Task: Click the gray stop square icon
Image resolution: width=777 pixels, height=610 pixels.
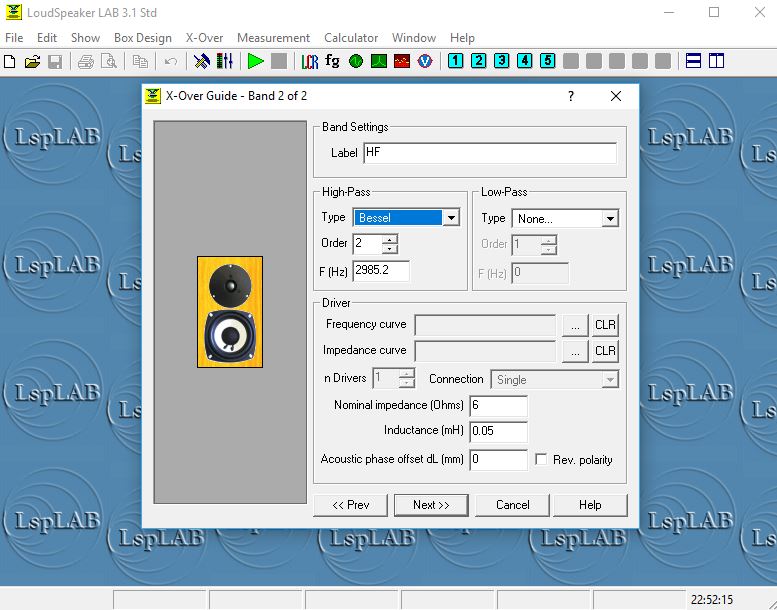Action: [x=279, y=61]
